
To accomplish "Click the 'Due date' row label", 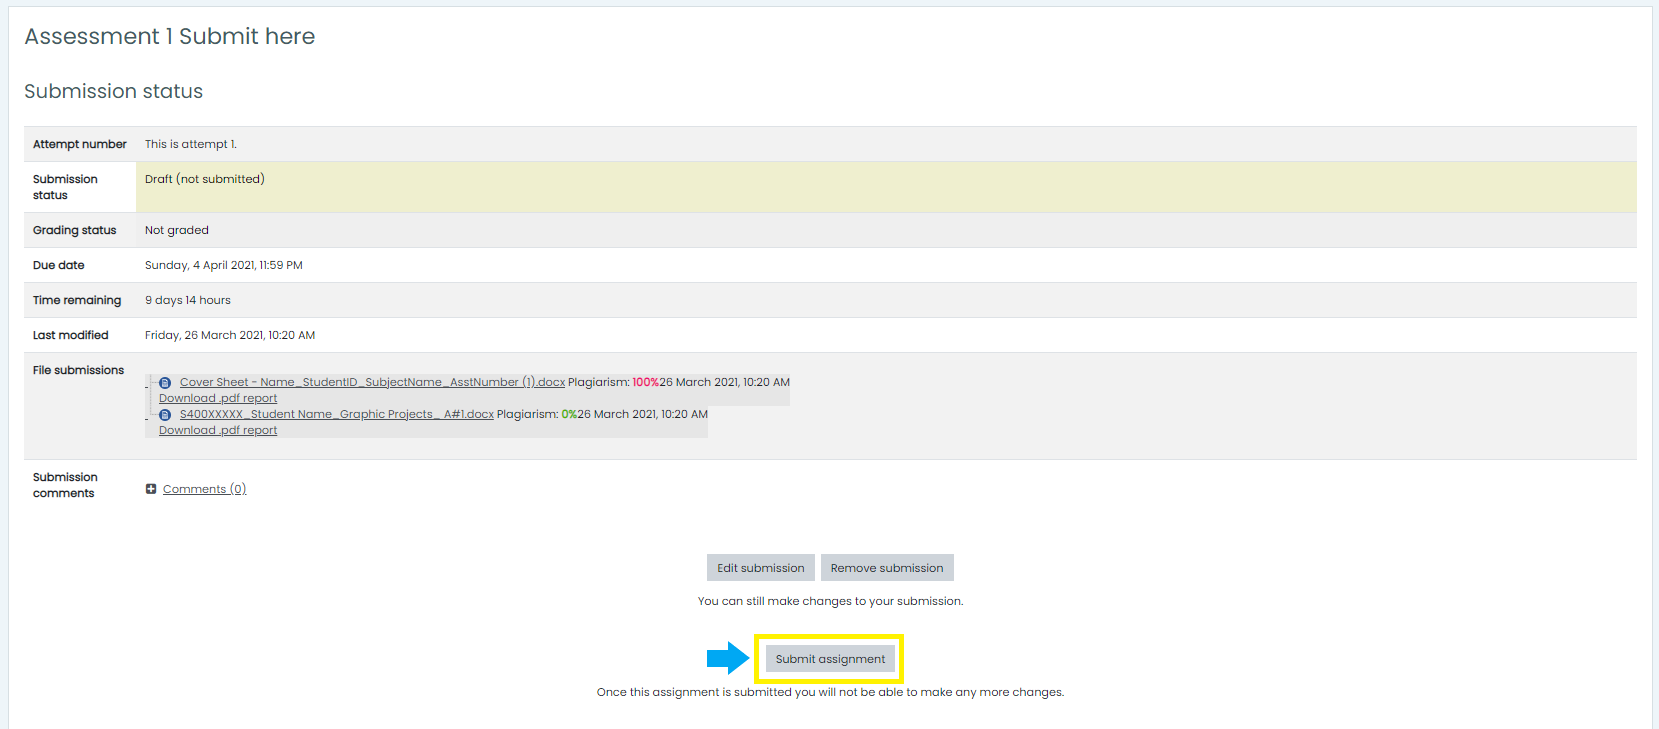I will (59, 265).
